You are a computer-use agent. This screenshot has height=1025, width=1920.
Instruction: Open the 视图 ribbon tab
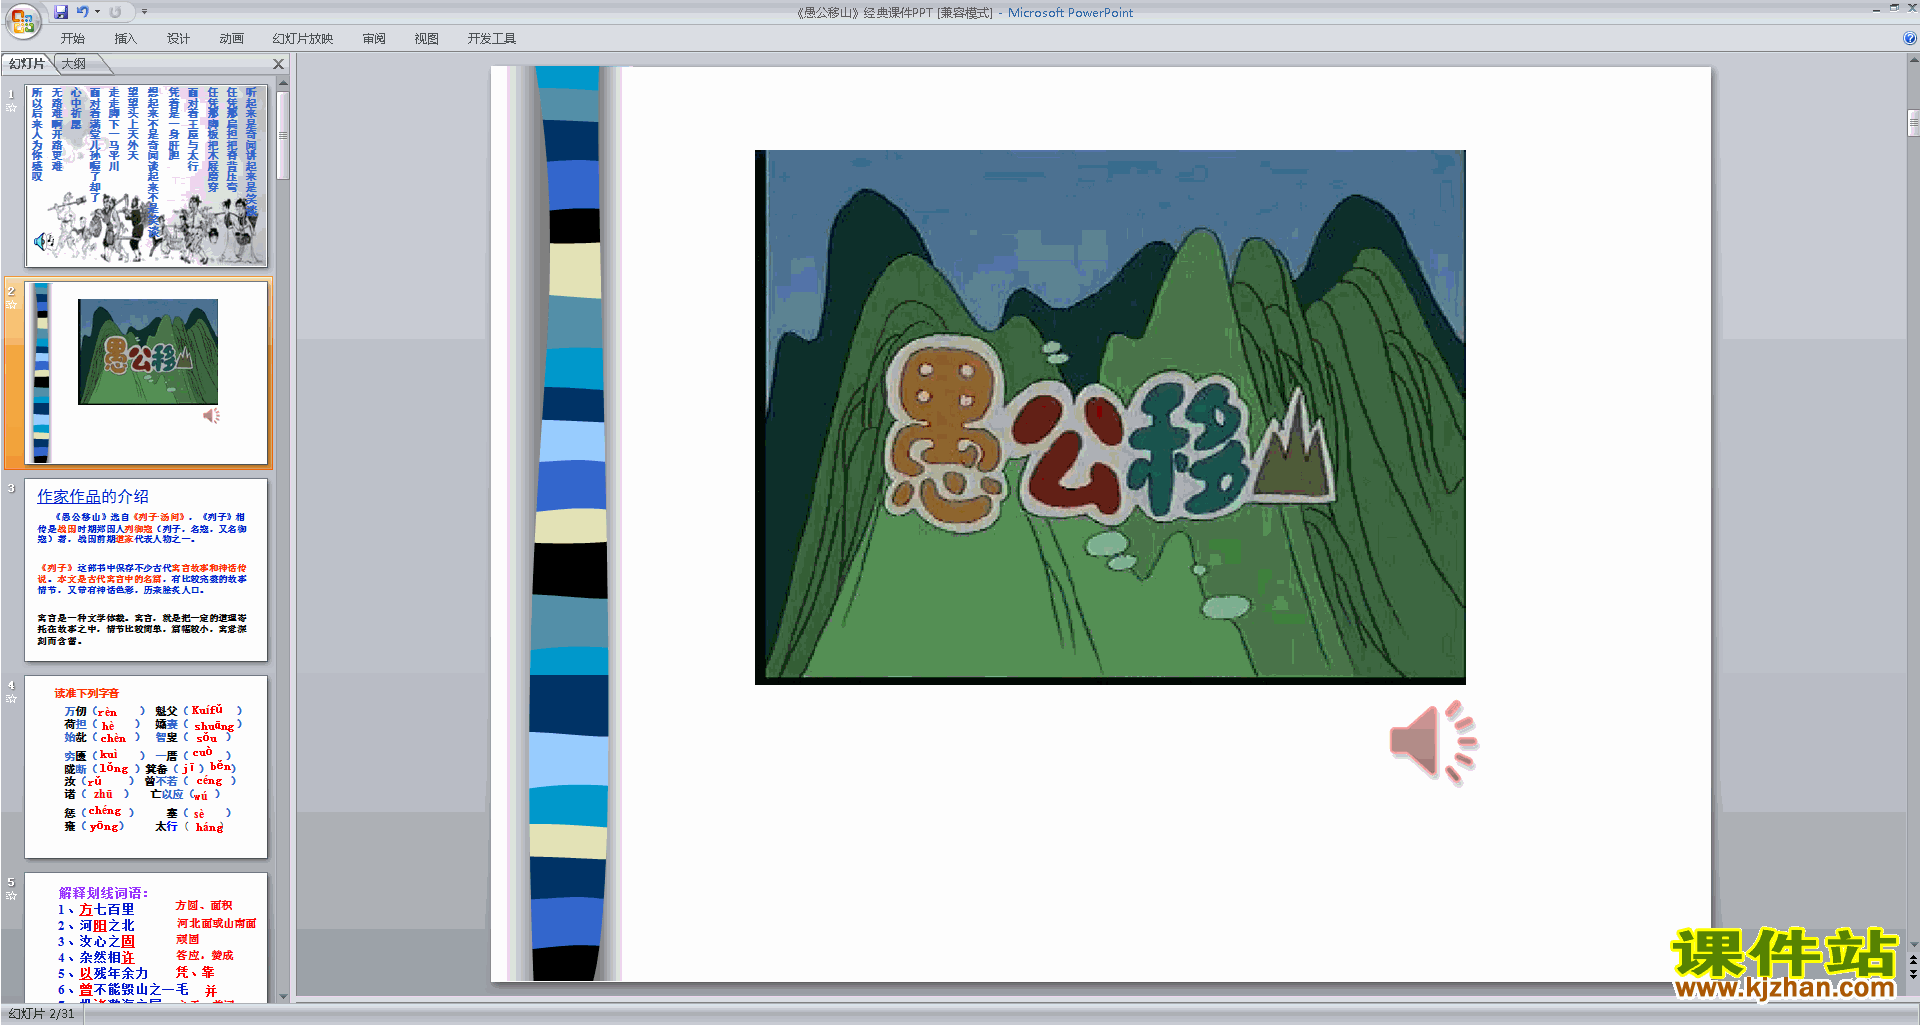coord(427,39)
